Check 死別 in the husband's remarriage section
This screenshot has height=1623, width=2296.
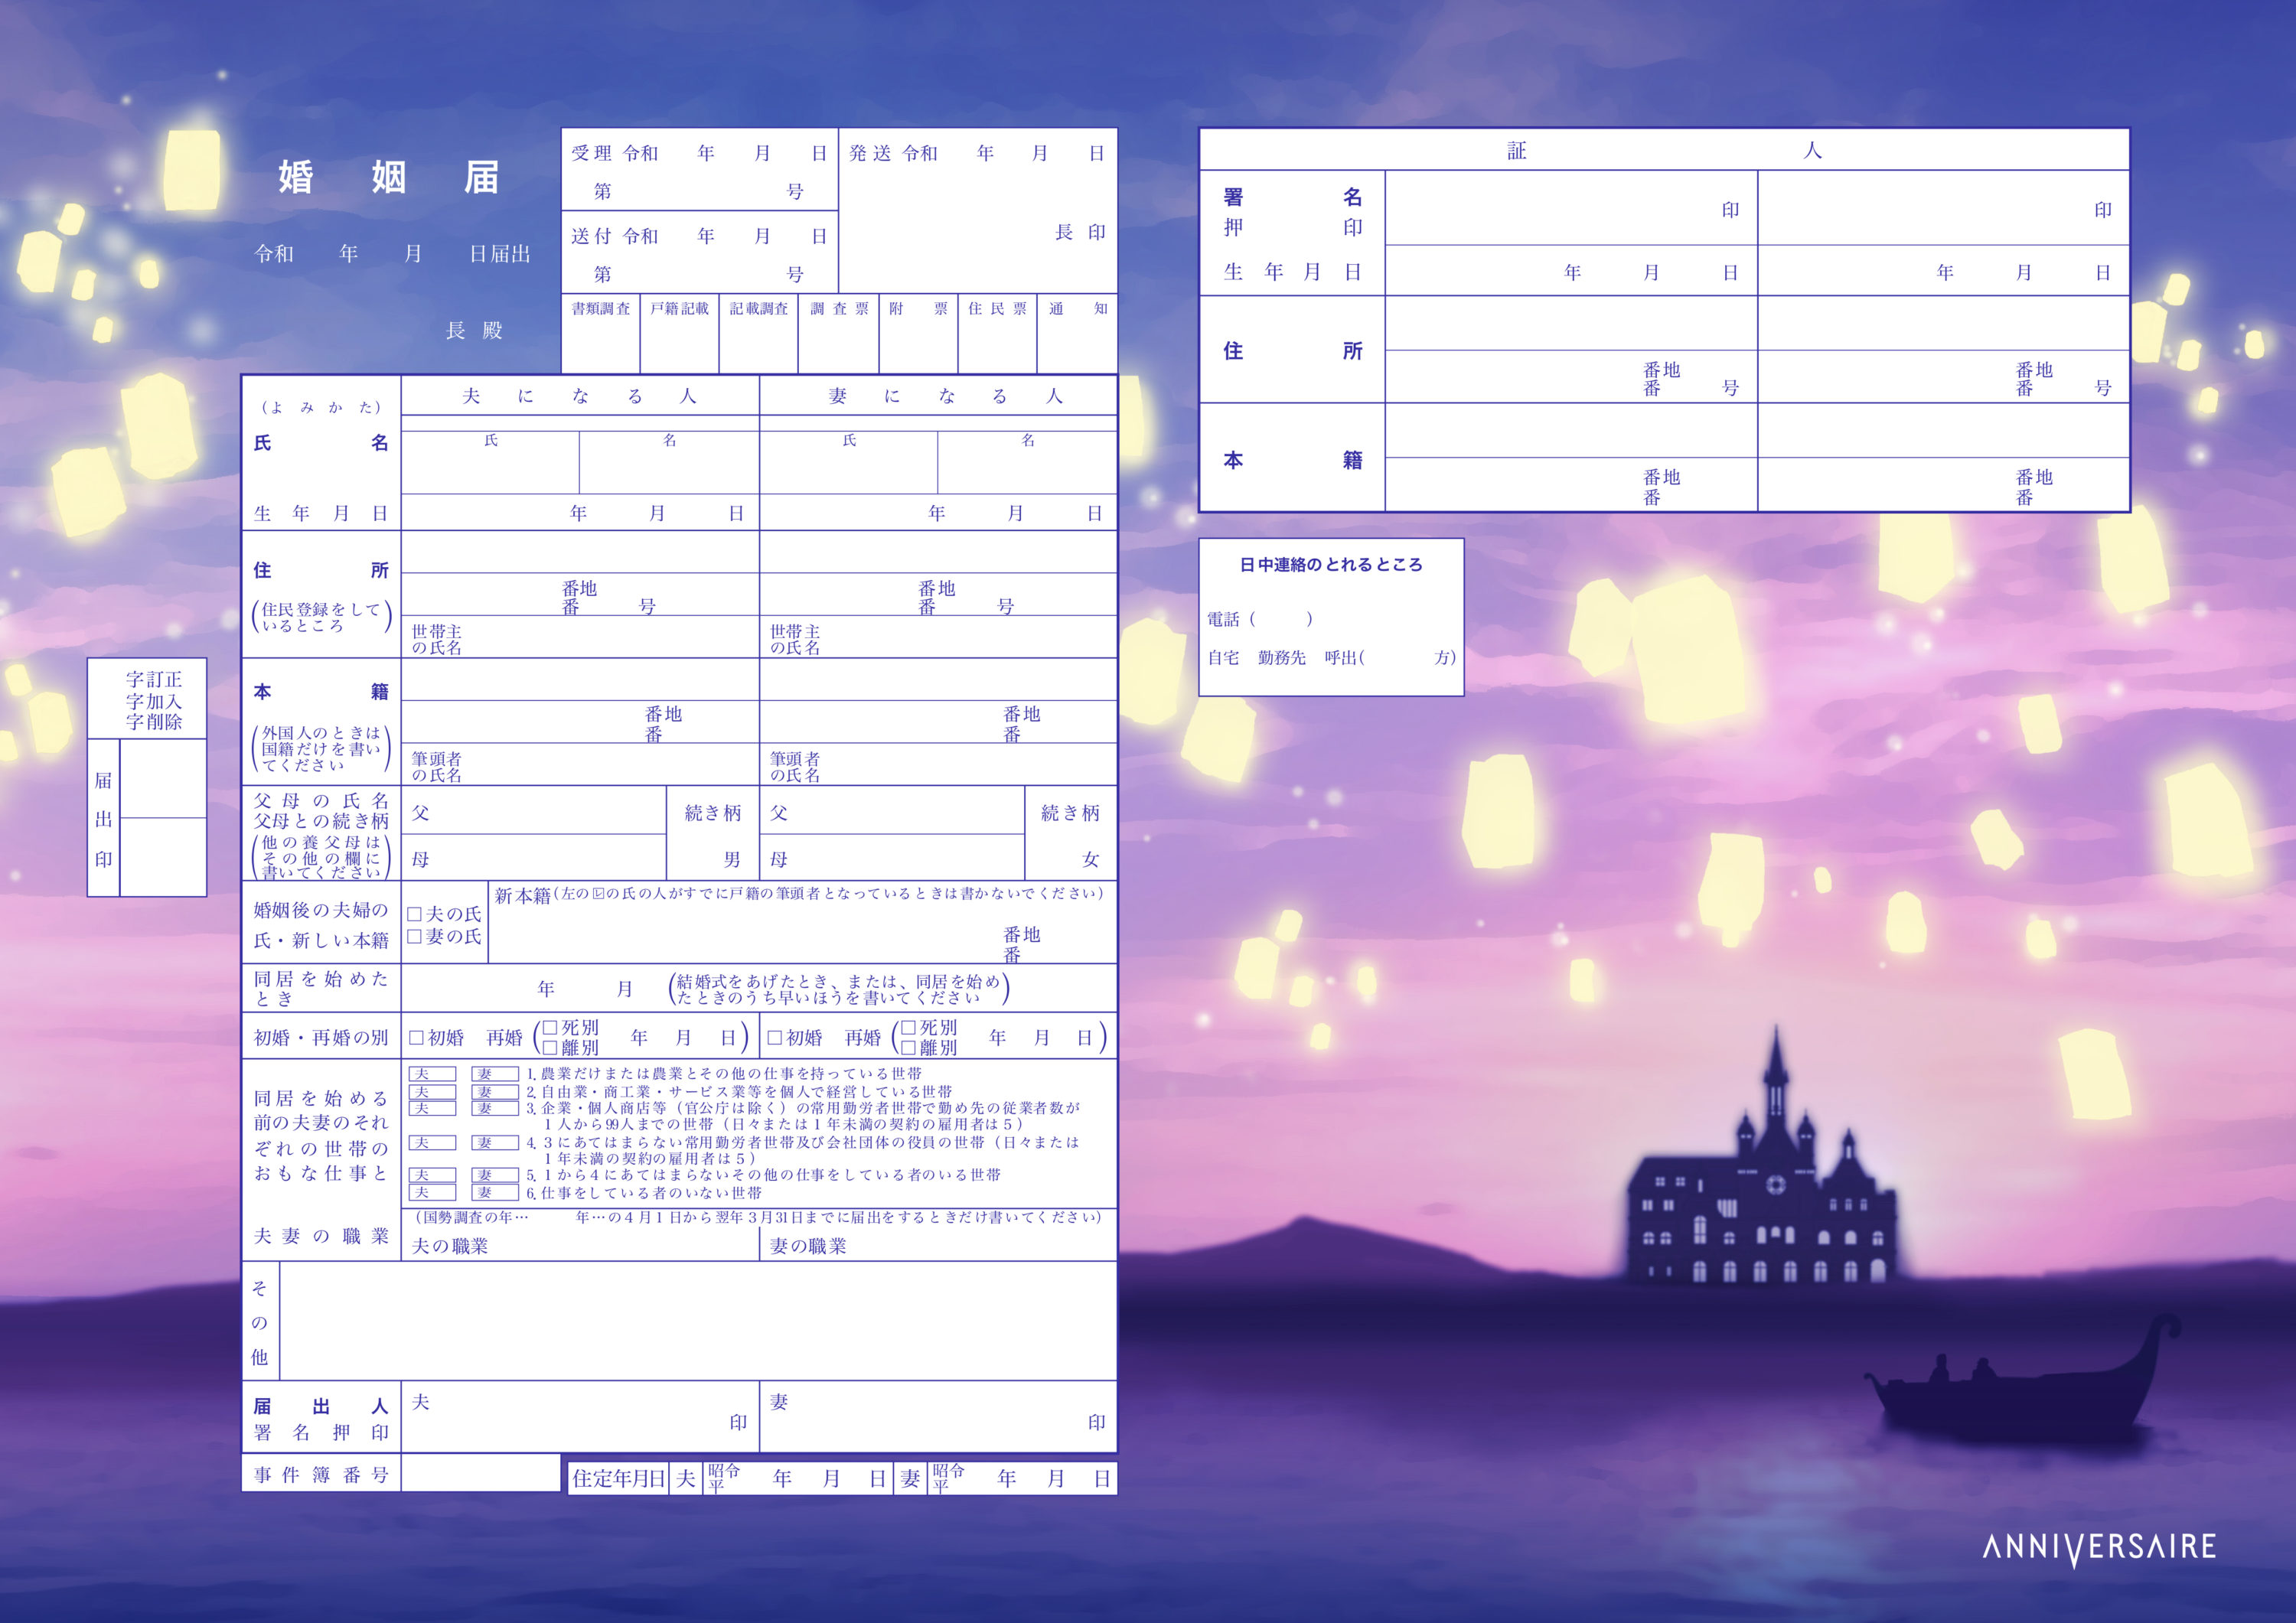(x=549, y=1028)
